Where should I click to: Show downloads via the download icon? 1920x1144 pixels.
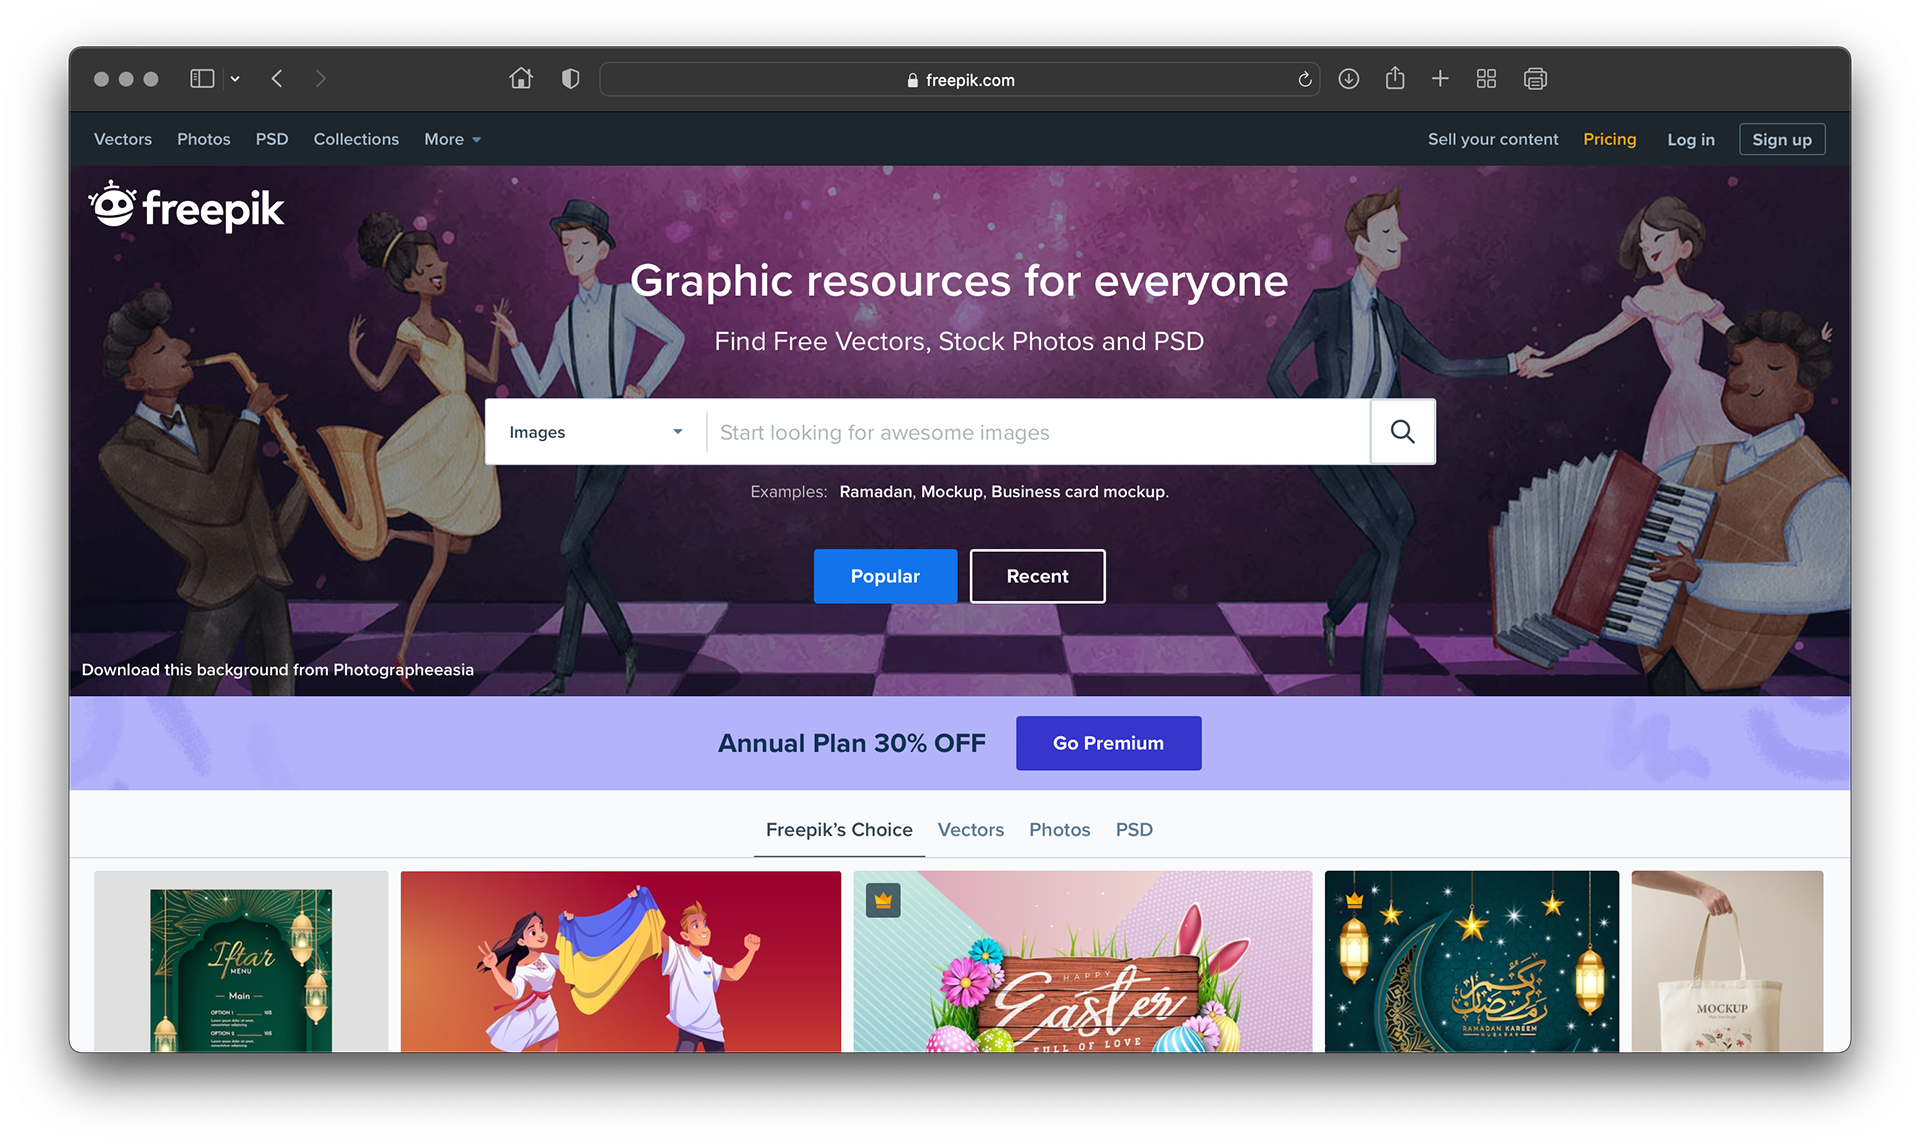pyautogui.click(x=1348, y=79)
